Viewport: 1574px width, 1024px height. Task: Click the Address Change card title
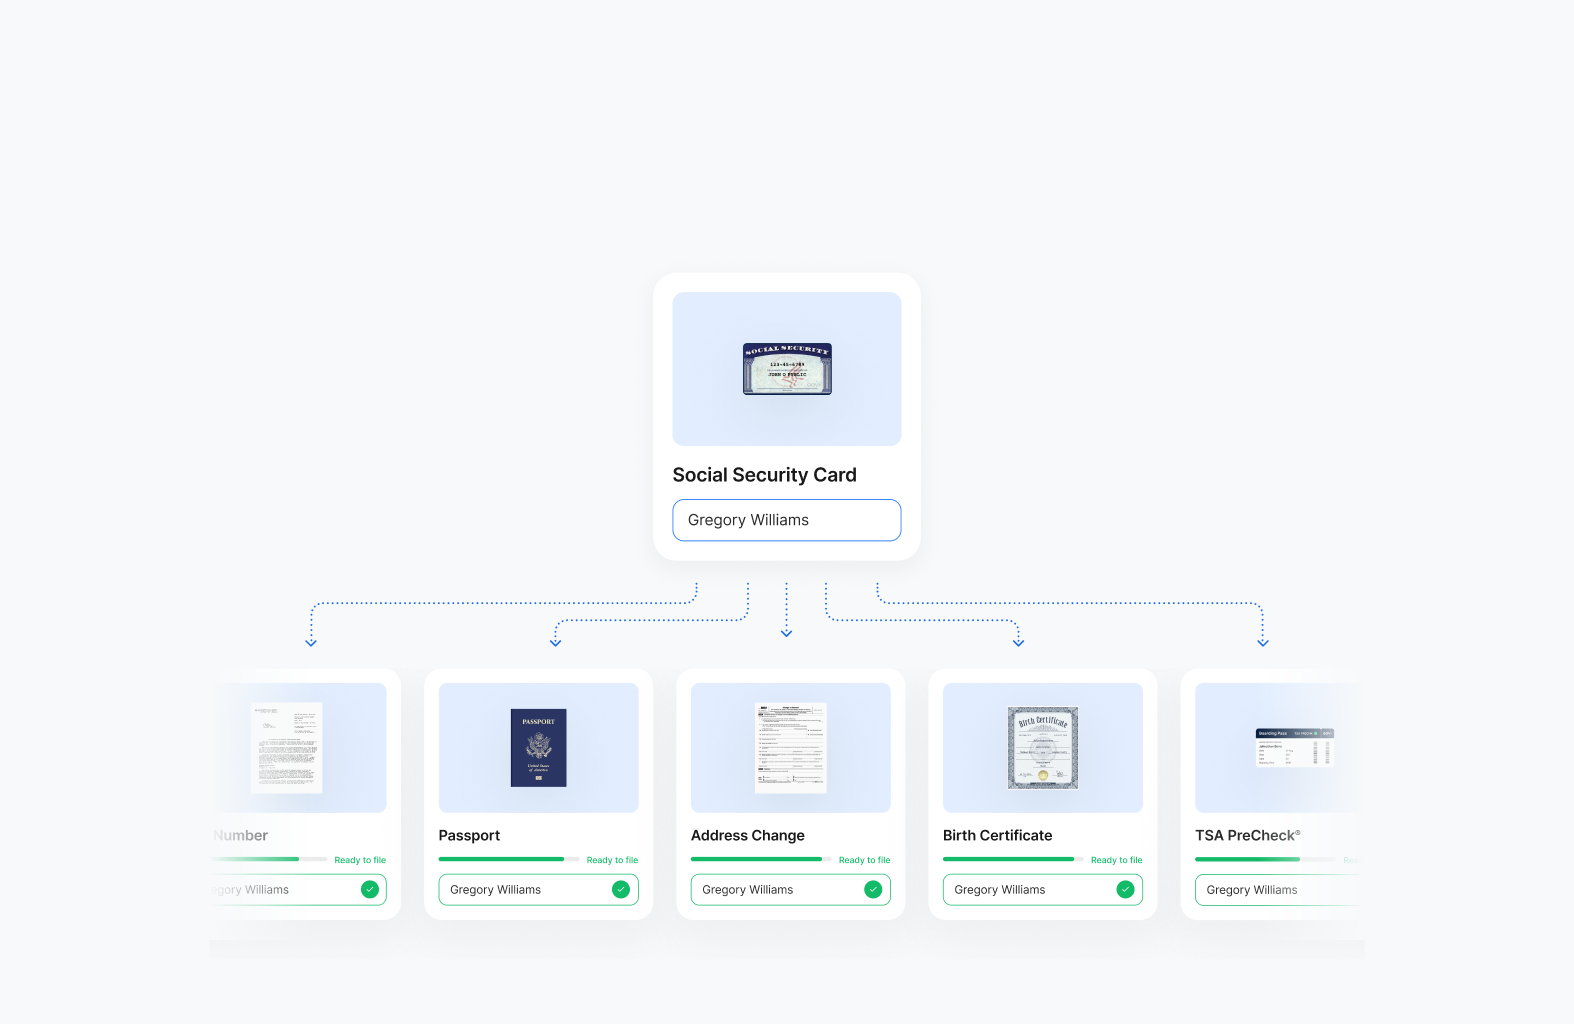748,835
